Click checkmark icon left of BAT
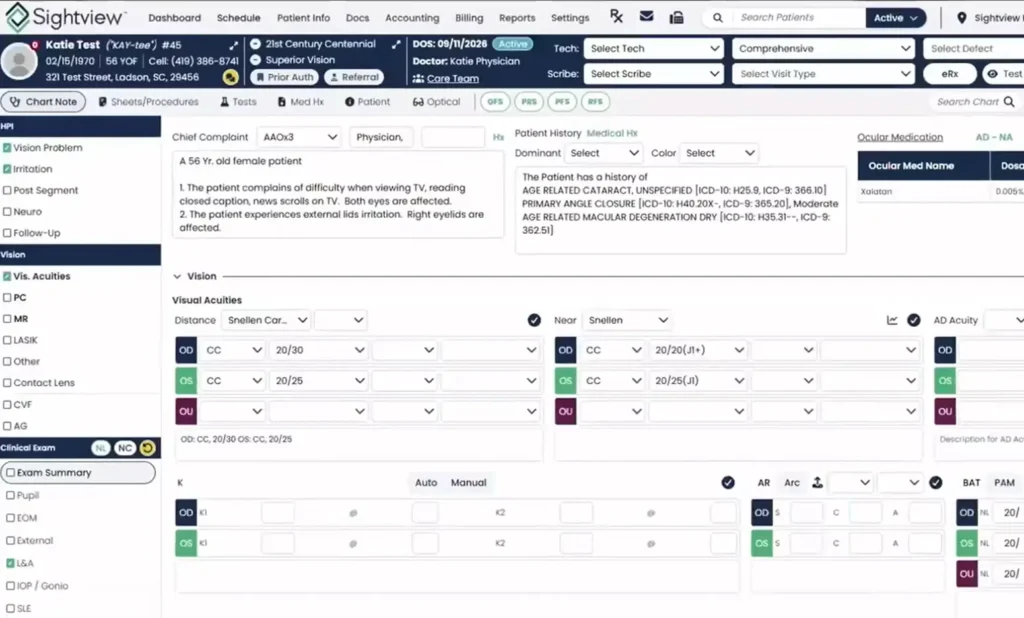Viewport: 1024px width, 618px height. pyautogui.click(x=936, y=482)
